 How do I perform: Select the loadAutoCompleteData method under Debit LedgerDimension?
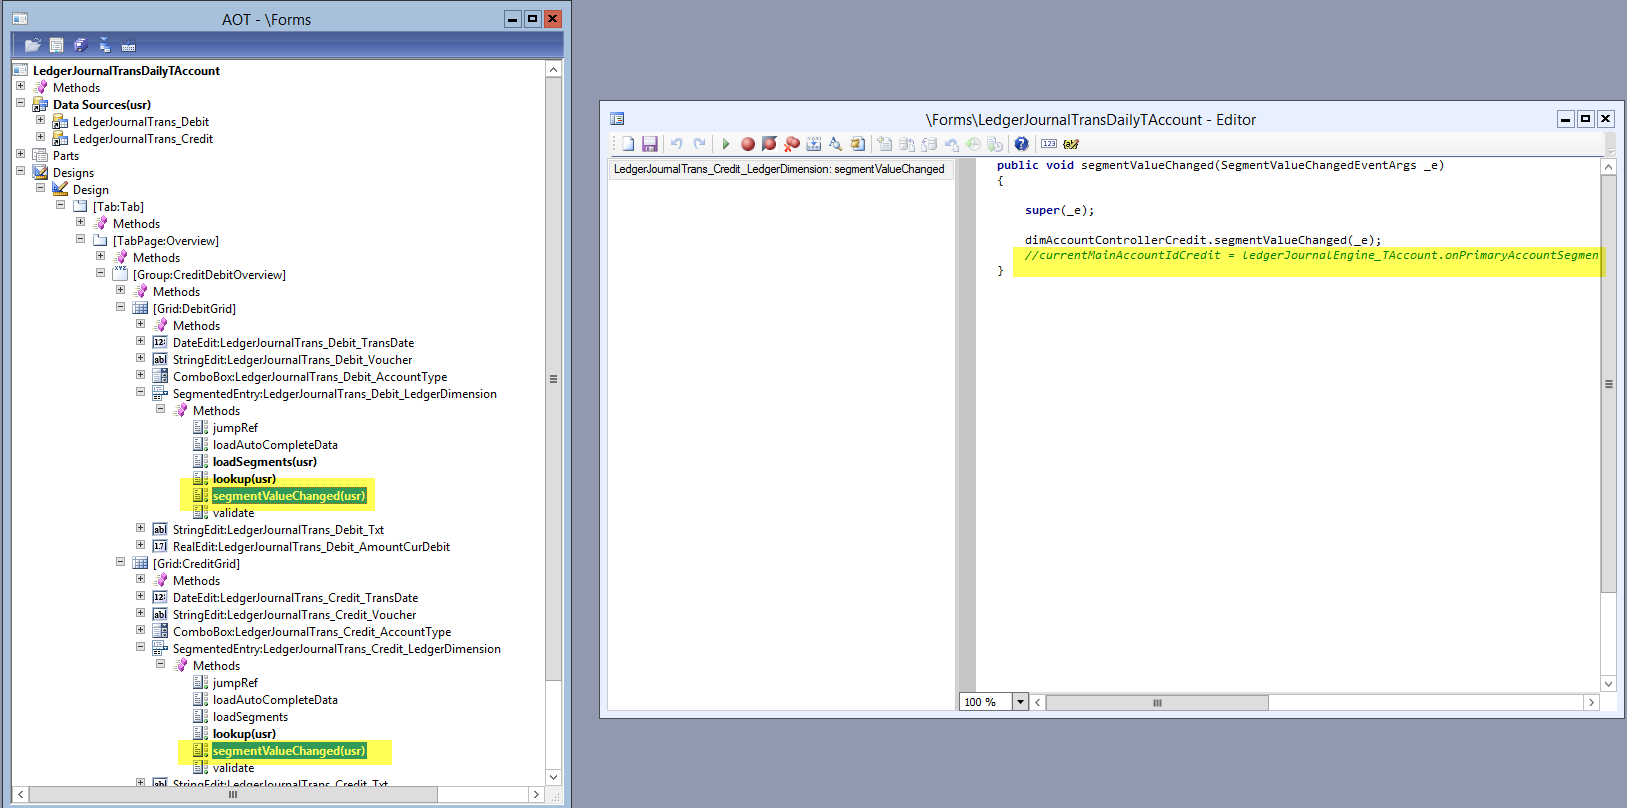click(275, 445)
